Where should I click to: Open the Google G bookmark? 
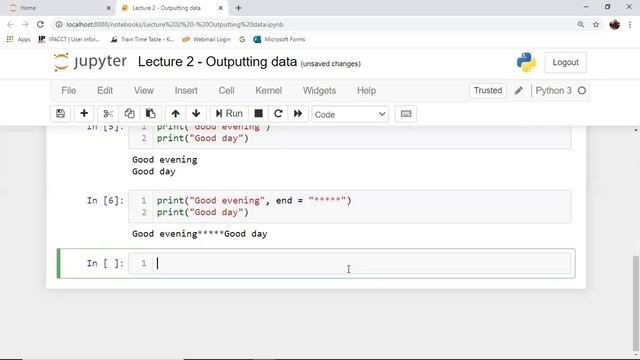[242, 39]
